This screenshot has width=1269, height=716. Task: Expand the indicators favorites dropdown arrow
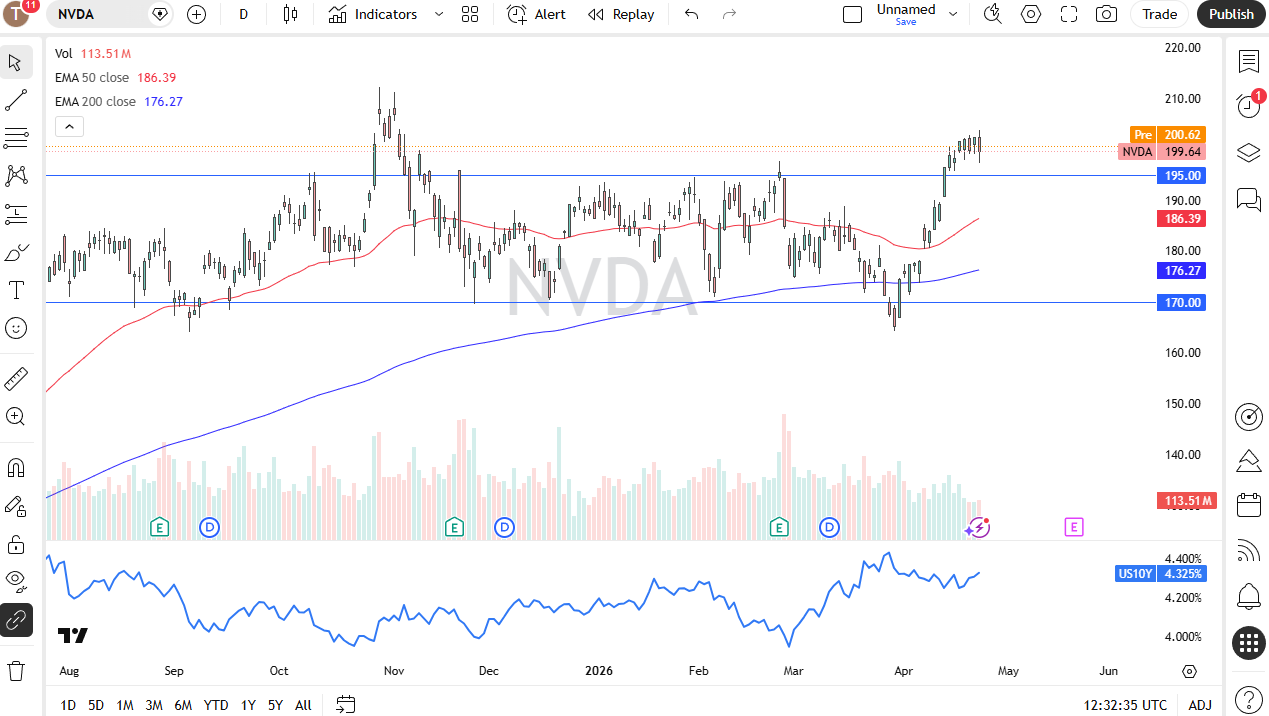coord(438,14)
